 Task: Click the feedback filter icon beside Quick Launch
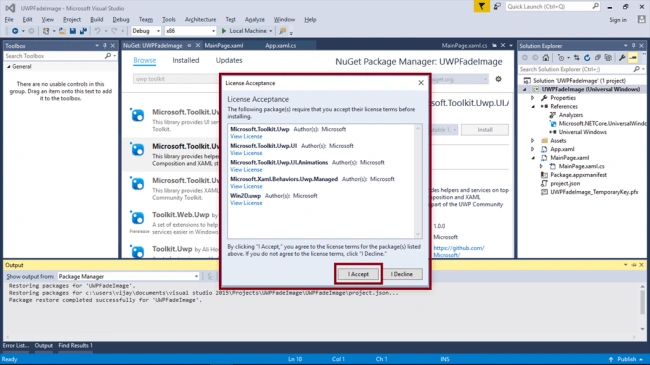point(481,6)
